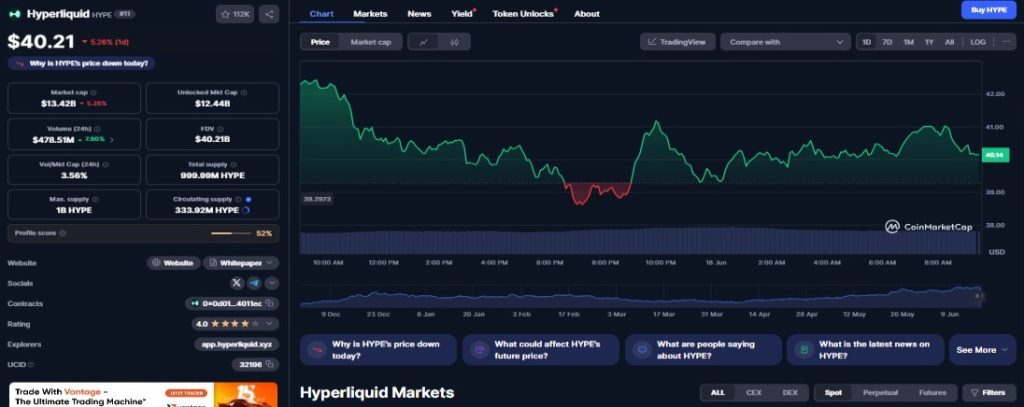Toggle chart to Market cap view
Screen dimensions: 1024x407
tap(371, 42)
